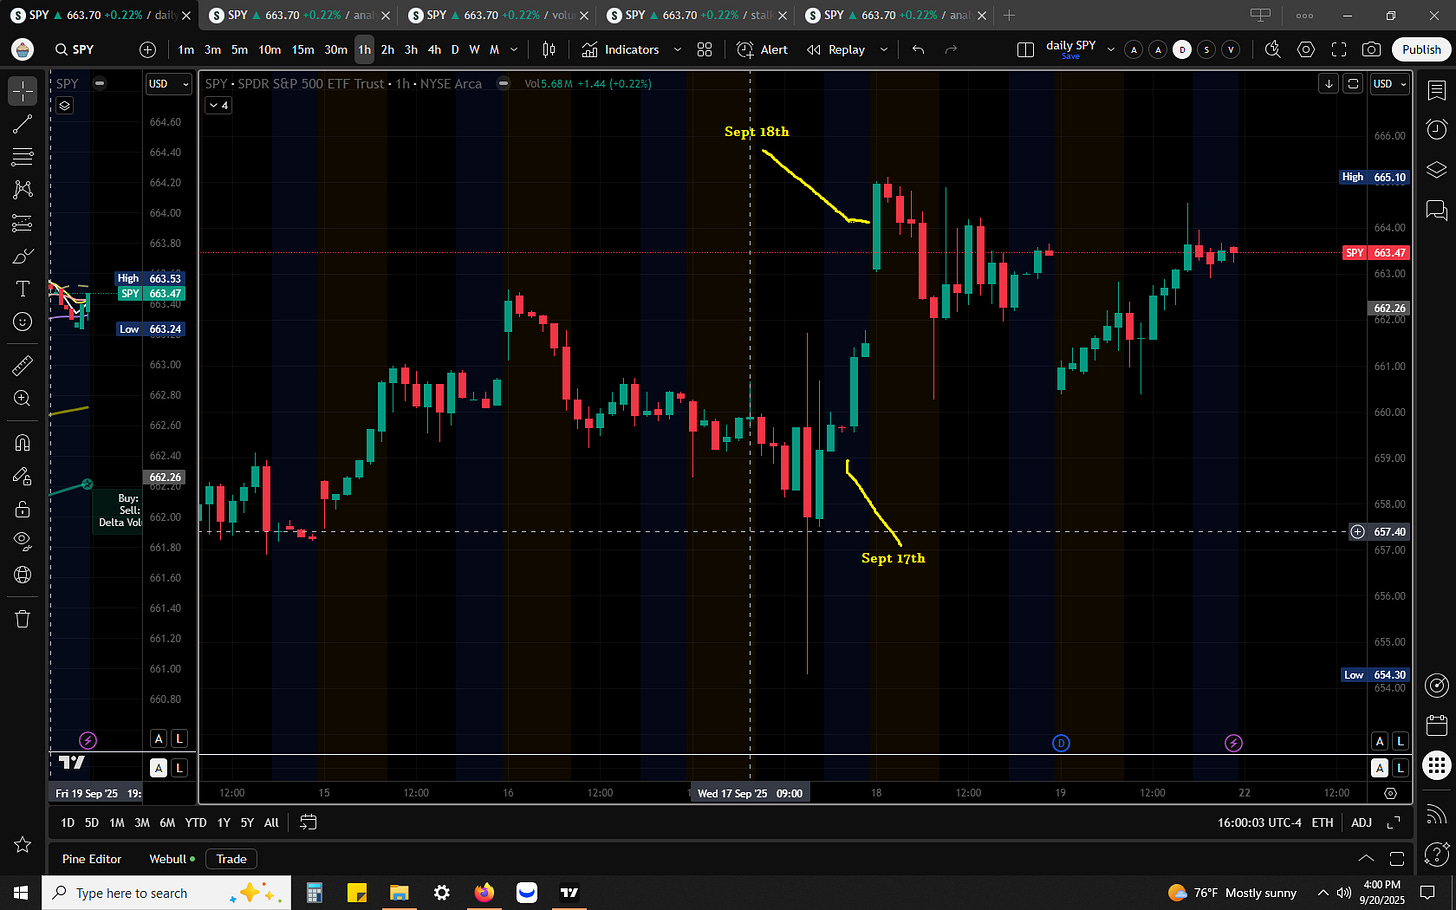This screenshot has width=1456, height=910.
Task: Open the Trade panel button
Action: click(x=231, y=858)
